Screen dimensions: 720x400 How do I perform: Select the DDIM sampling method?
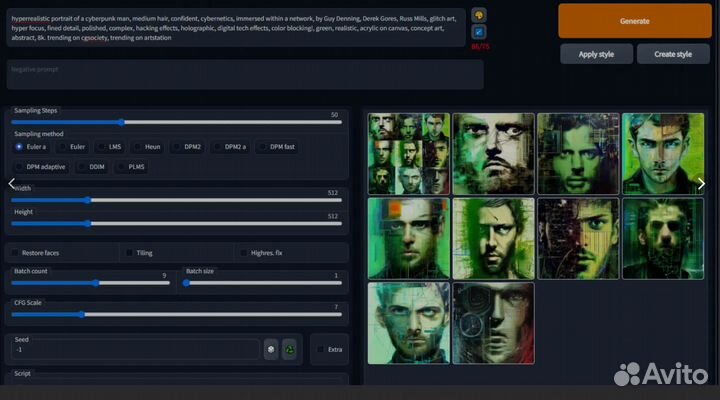[x=90, y=167]
